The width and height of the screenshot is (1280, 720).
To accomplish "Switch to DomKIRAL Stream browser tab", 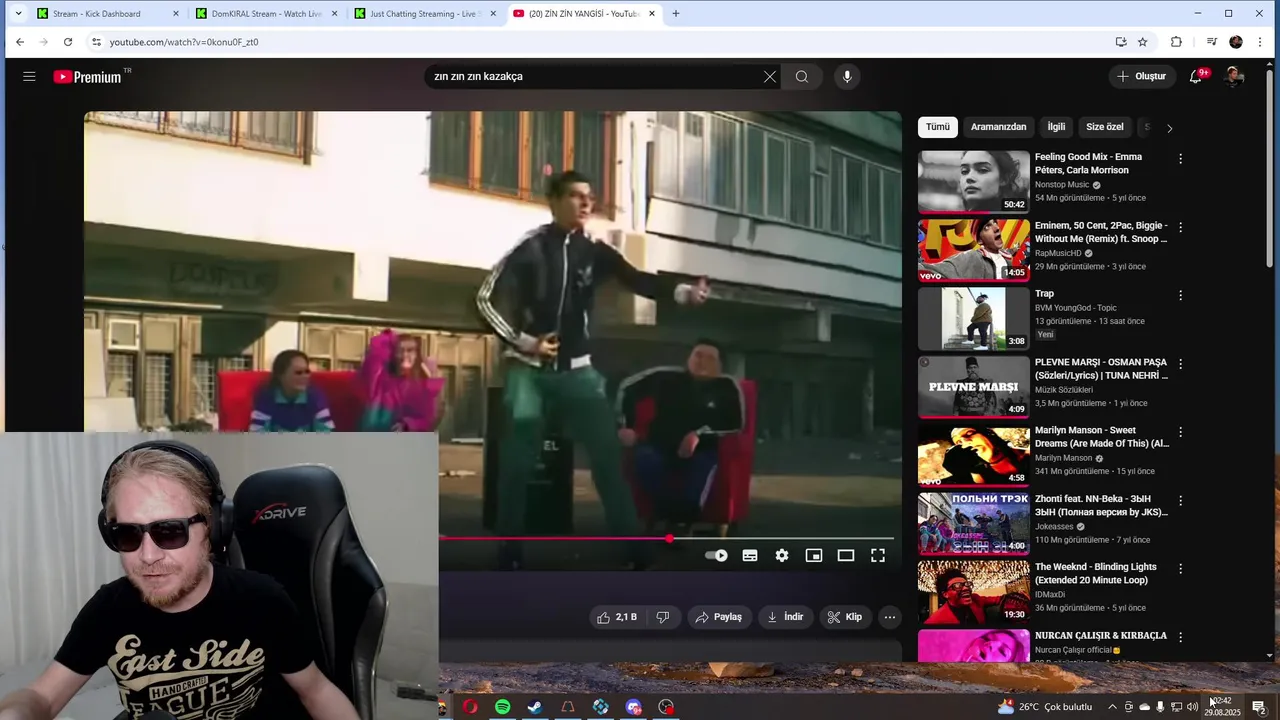I will (266, 14).
